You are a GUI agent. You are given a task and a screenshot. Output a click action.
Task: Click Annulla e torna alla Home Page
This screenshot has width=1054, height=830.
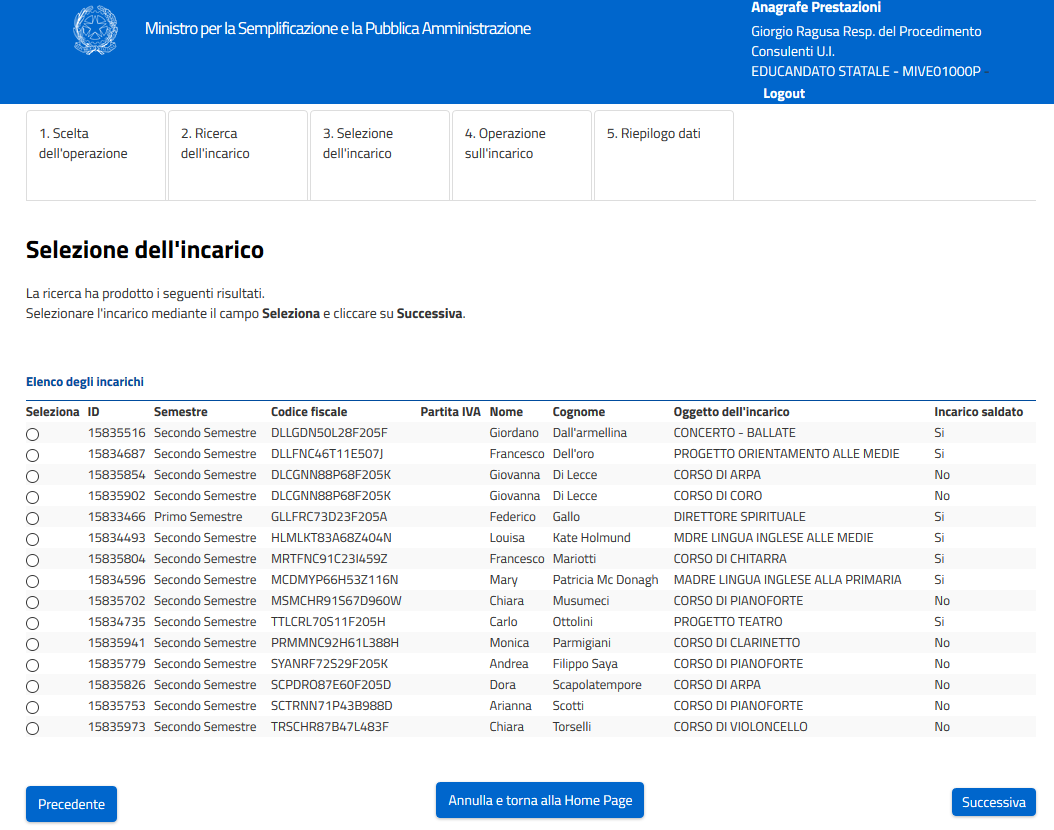pos(540,801)
